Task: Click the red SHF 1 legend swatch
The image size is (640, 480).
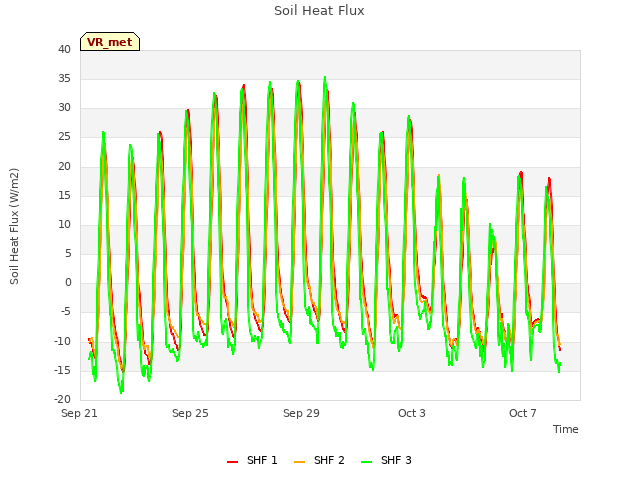Action: pos(232,462)
